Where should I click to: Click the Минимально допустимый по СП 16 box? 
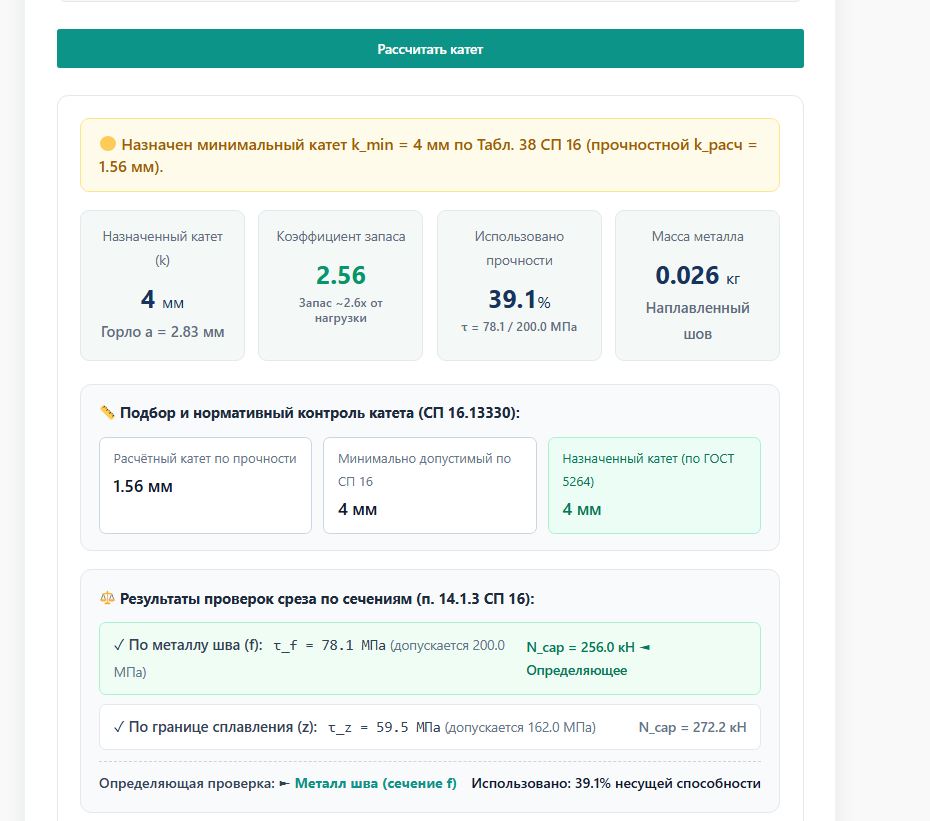tap(430, 485)
